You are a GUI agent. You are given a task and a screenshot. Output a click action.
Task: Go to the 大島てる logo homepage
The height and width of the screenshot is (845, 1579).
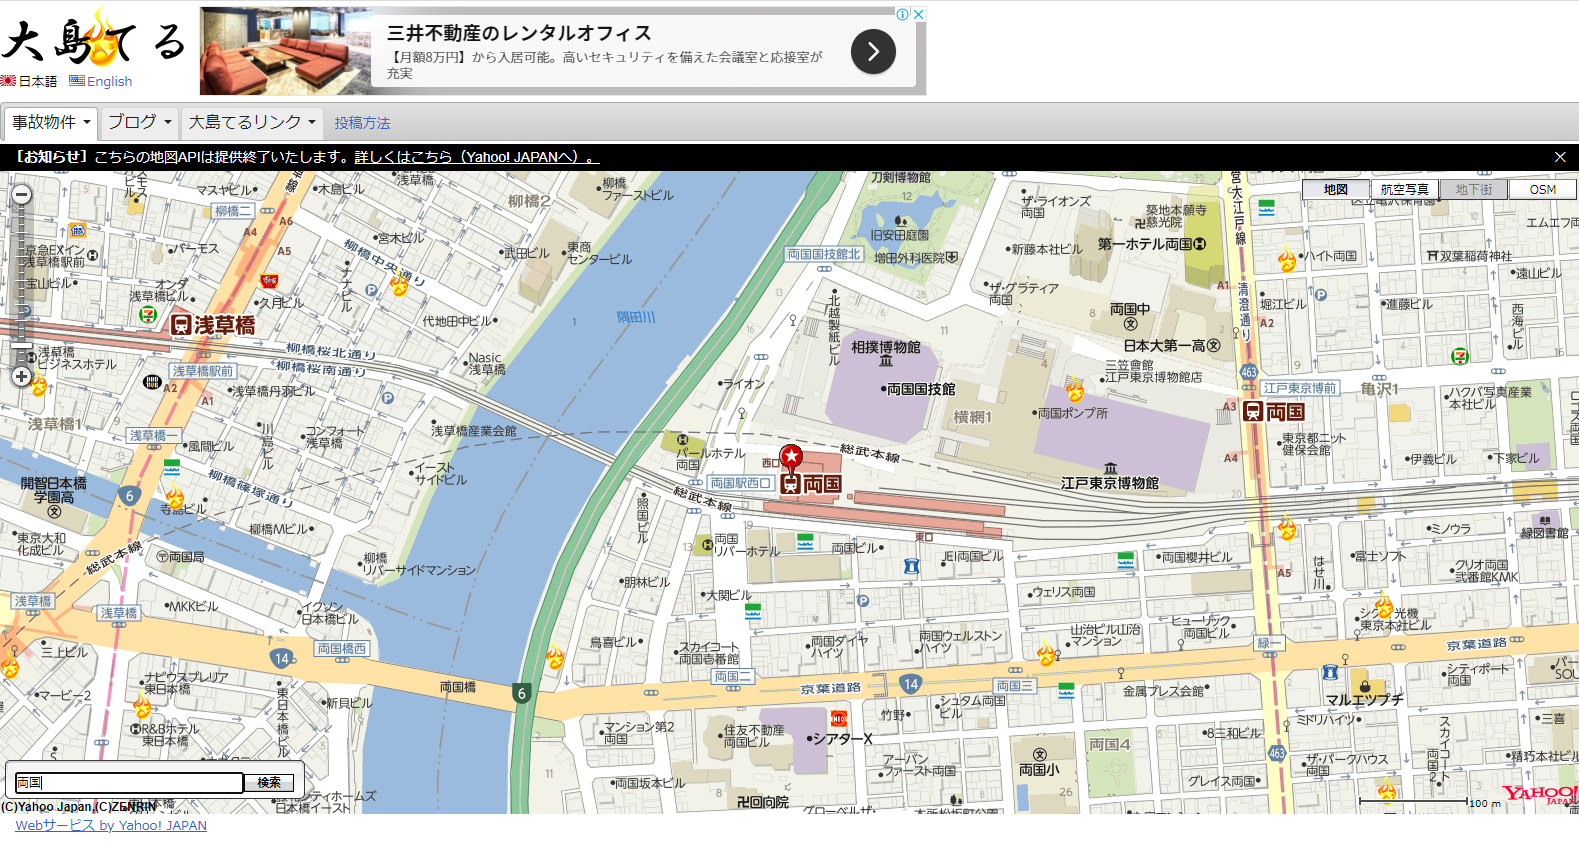click(x=94, y=38)
